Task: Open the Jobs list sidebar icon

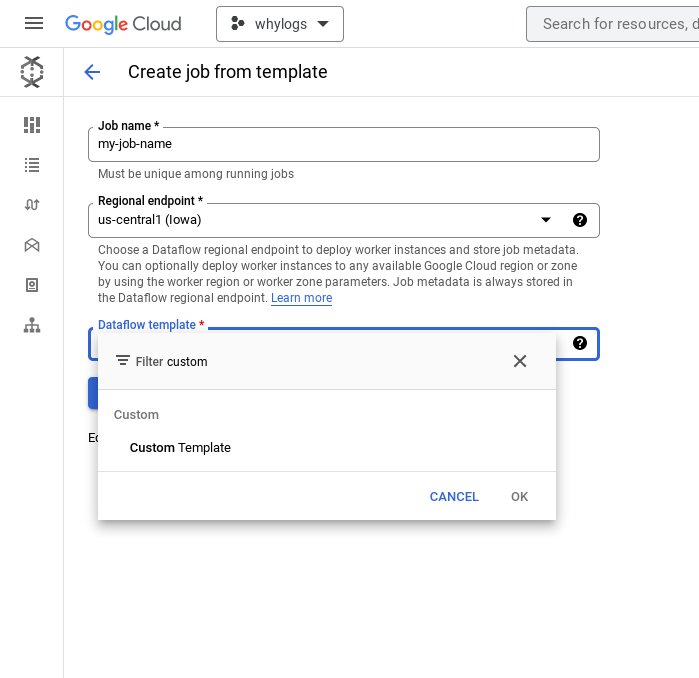Action: [32, 165]
